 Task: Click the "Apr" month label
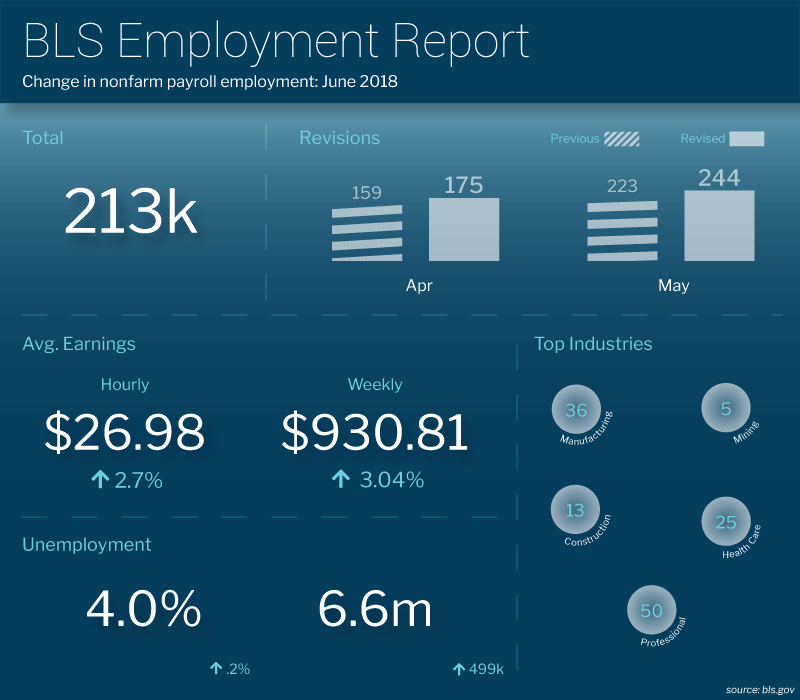(x=419, y=285)
